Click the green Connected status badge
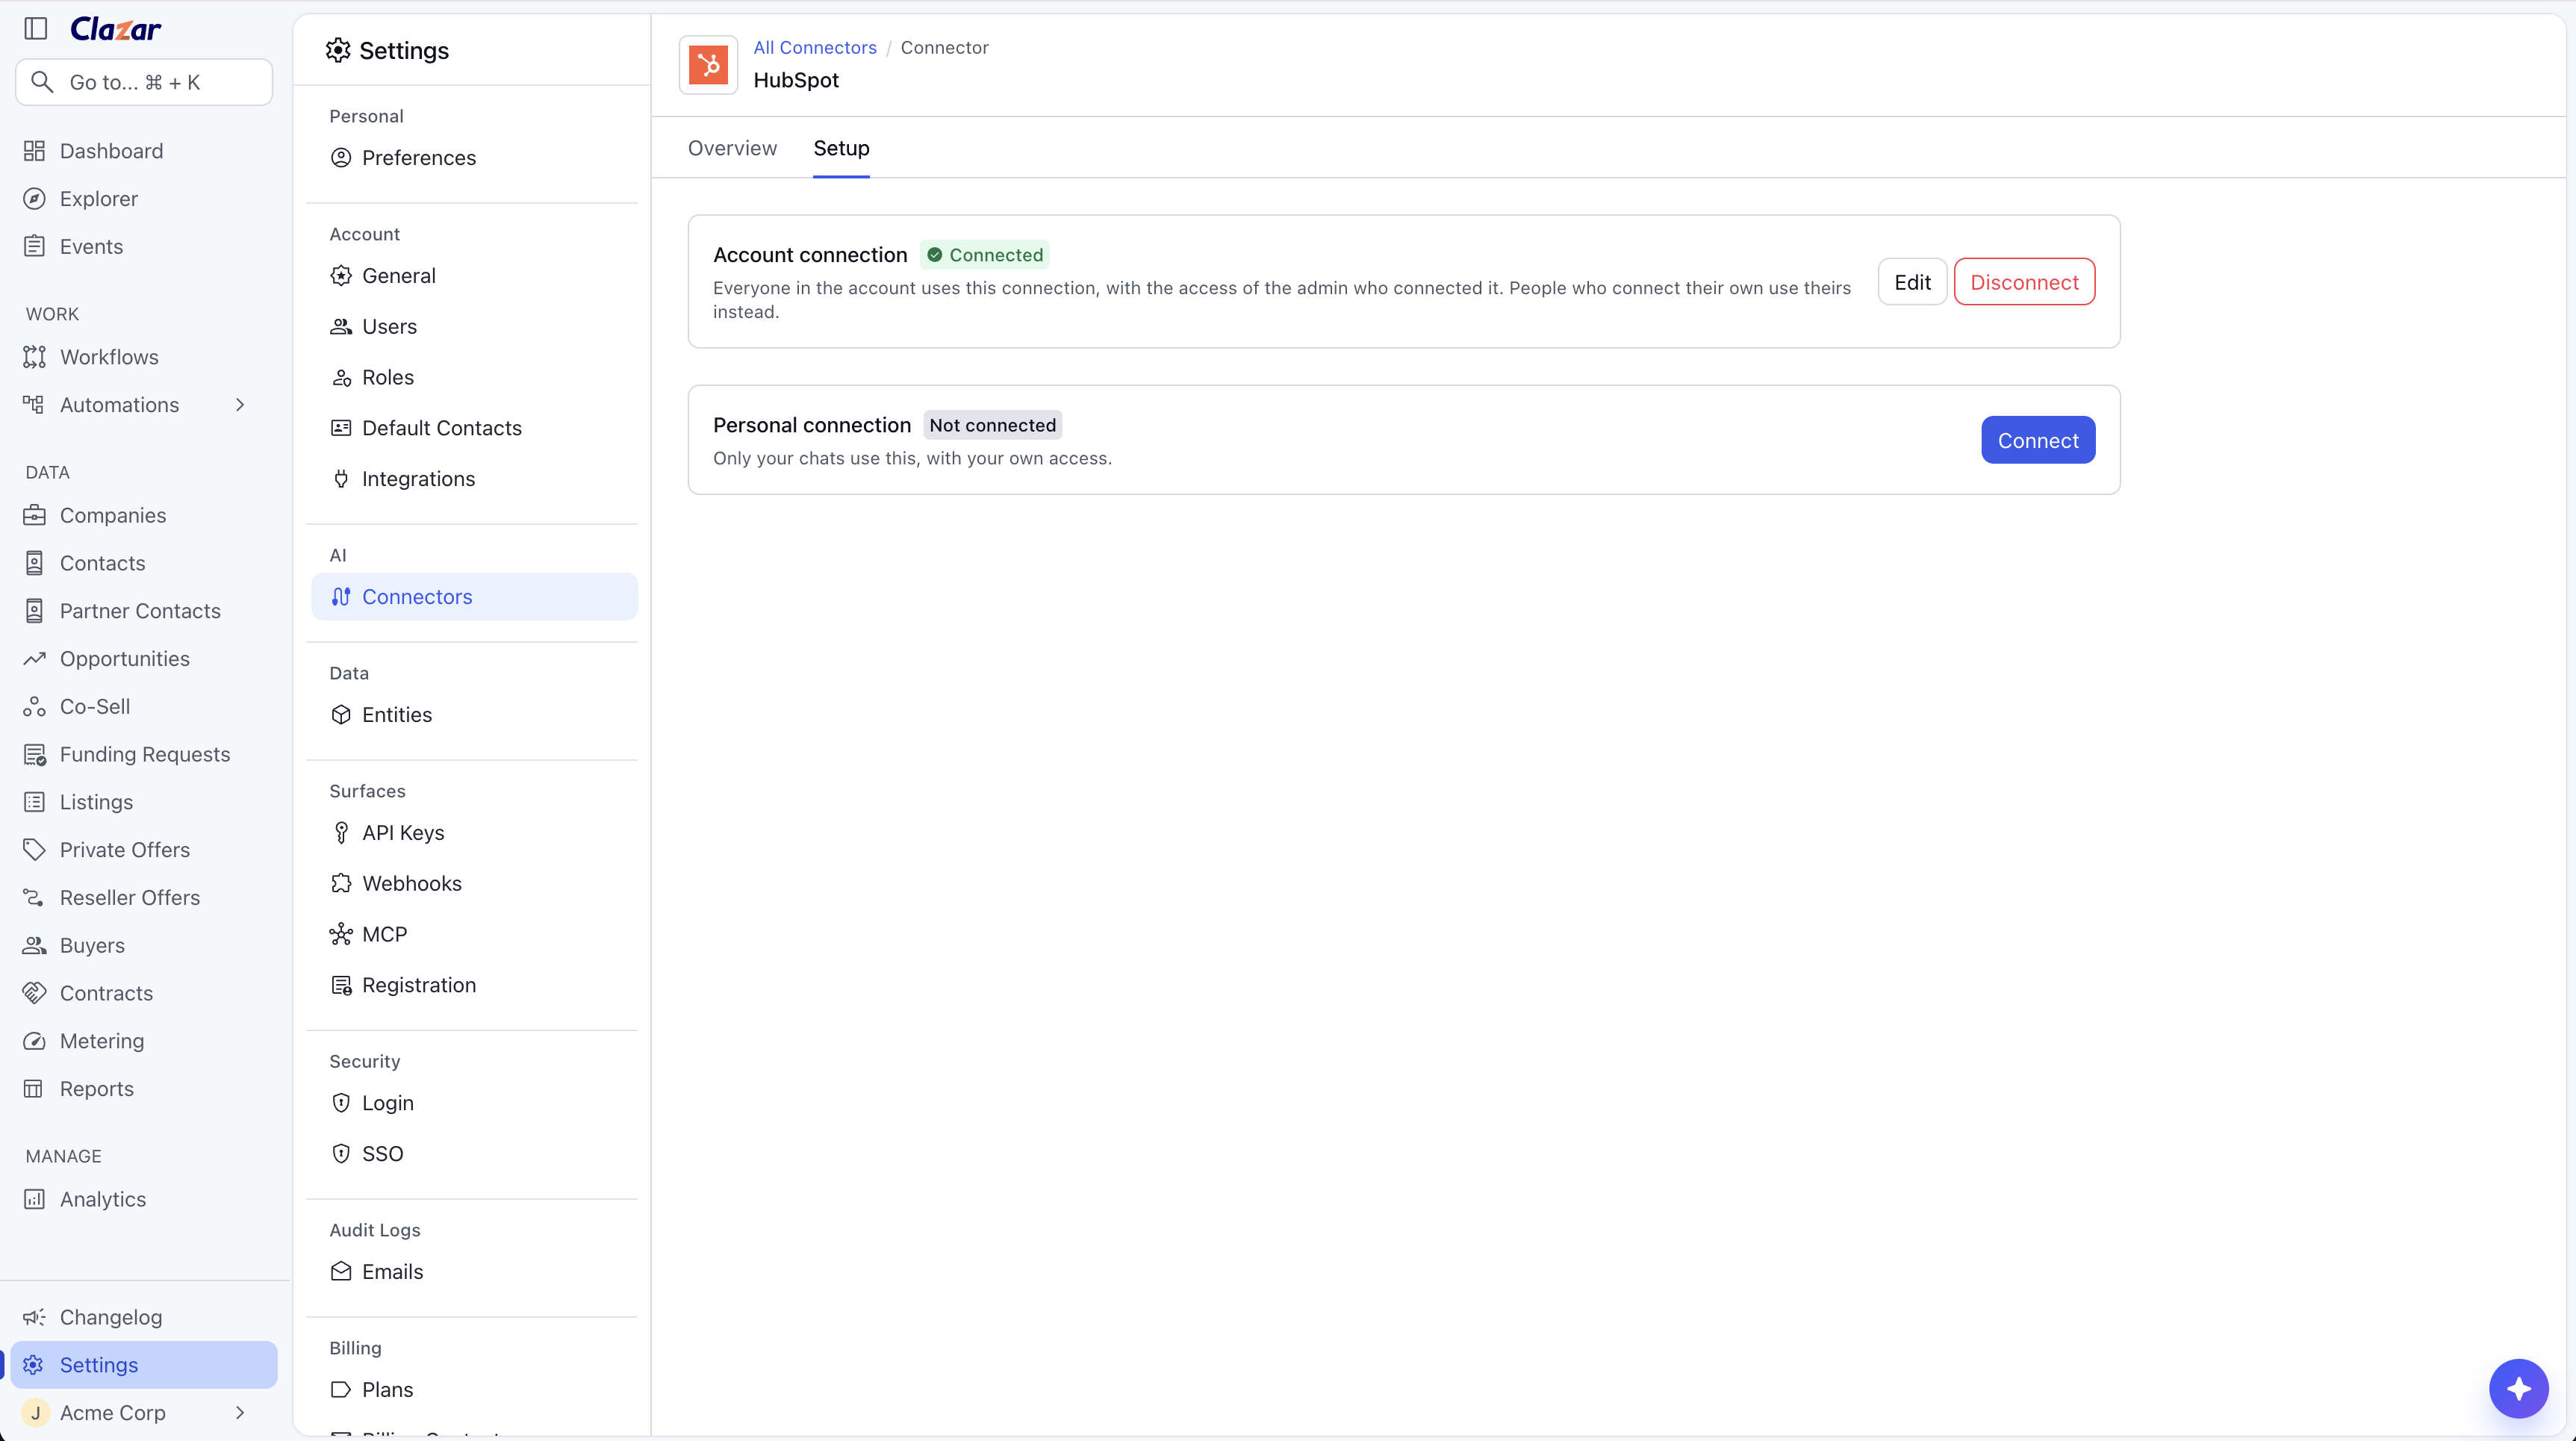The width and height of the screenshot is (2576, 1441). coord(984,255)
